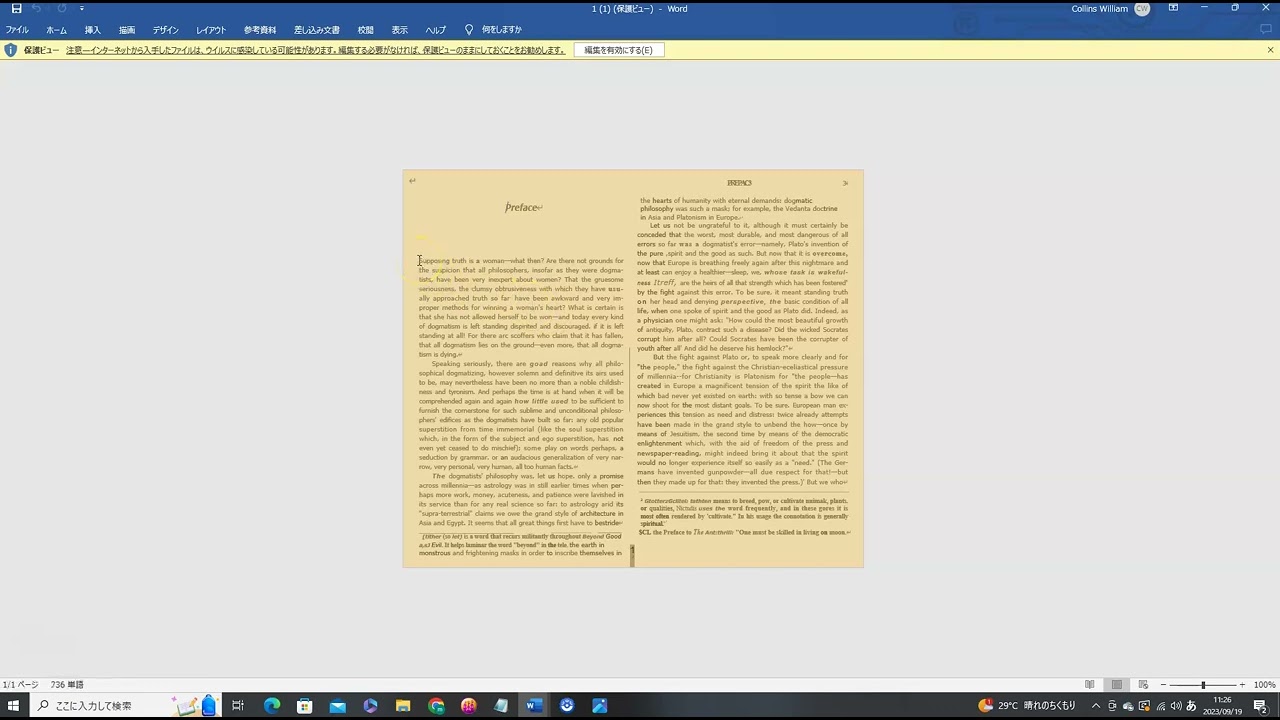Click the taskbar search box
Image resolution: width=1280 pixels, height=720 pixels.
click(125, 706)
